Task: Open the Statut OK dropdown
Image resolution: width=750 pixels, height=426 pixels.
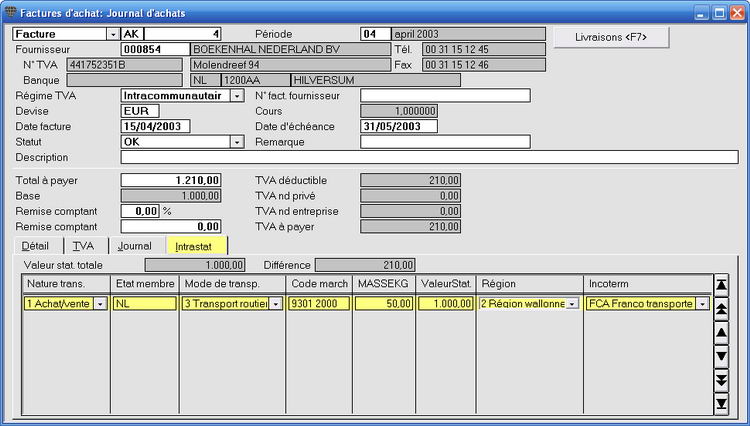Action: [x=237, y=142]
